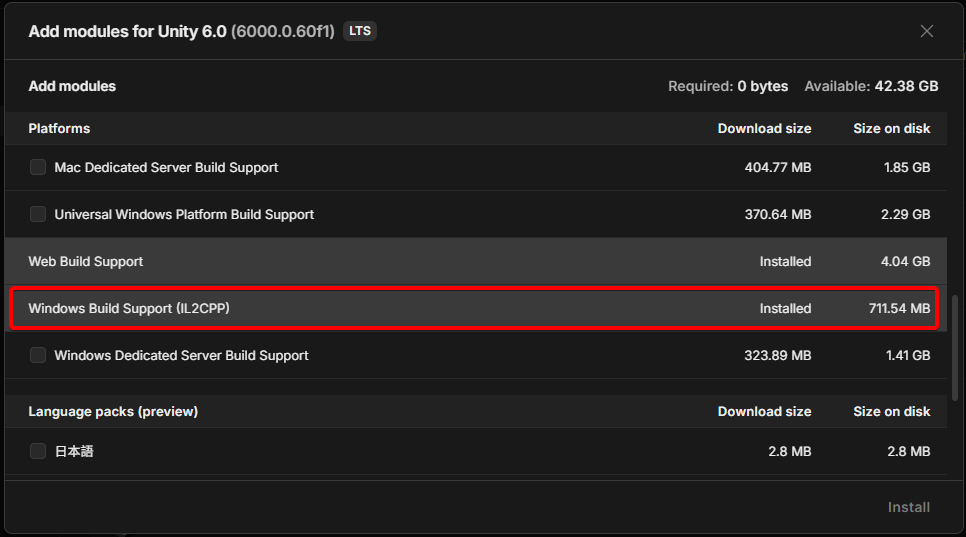This screenshot has width=966, height=537.
Task: Click the Universal Windows Platform Build Support label
Action: point(184,214)
